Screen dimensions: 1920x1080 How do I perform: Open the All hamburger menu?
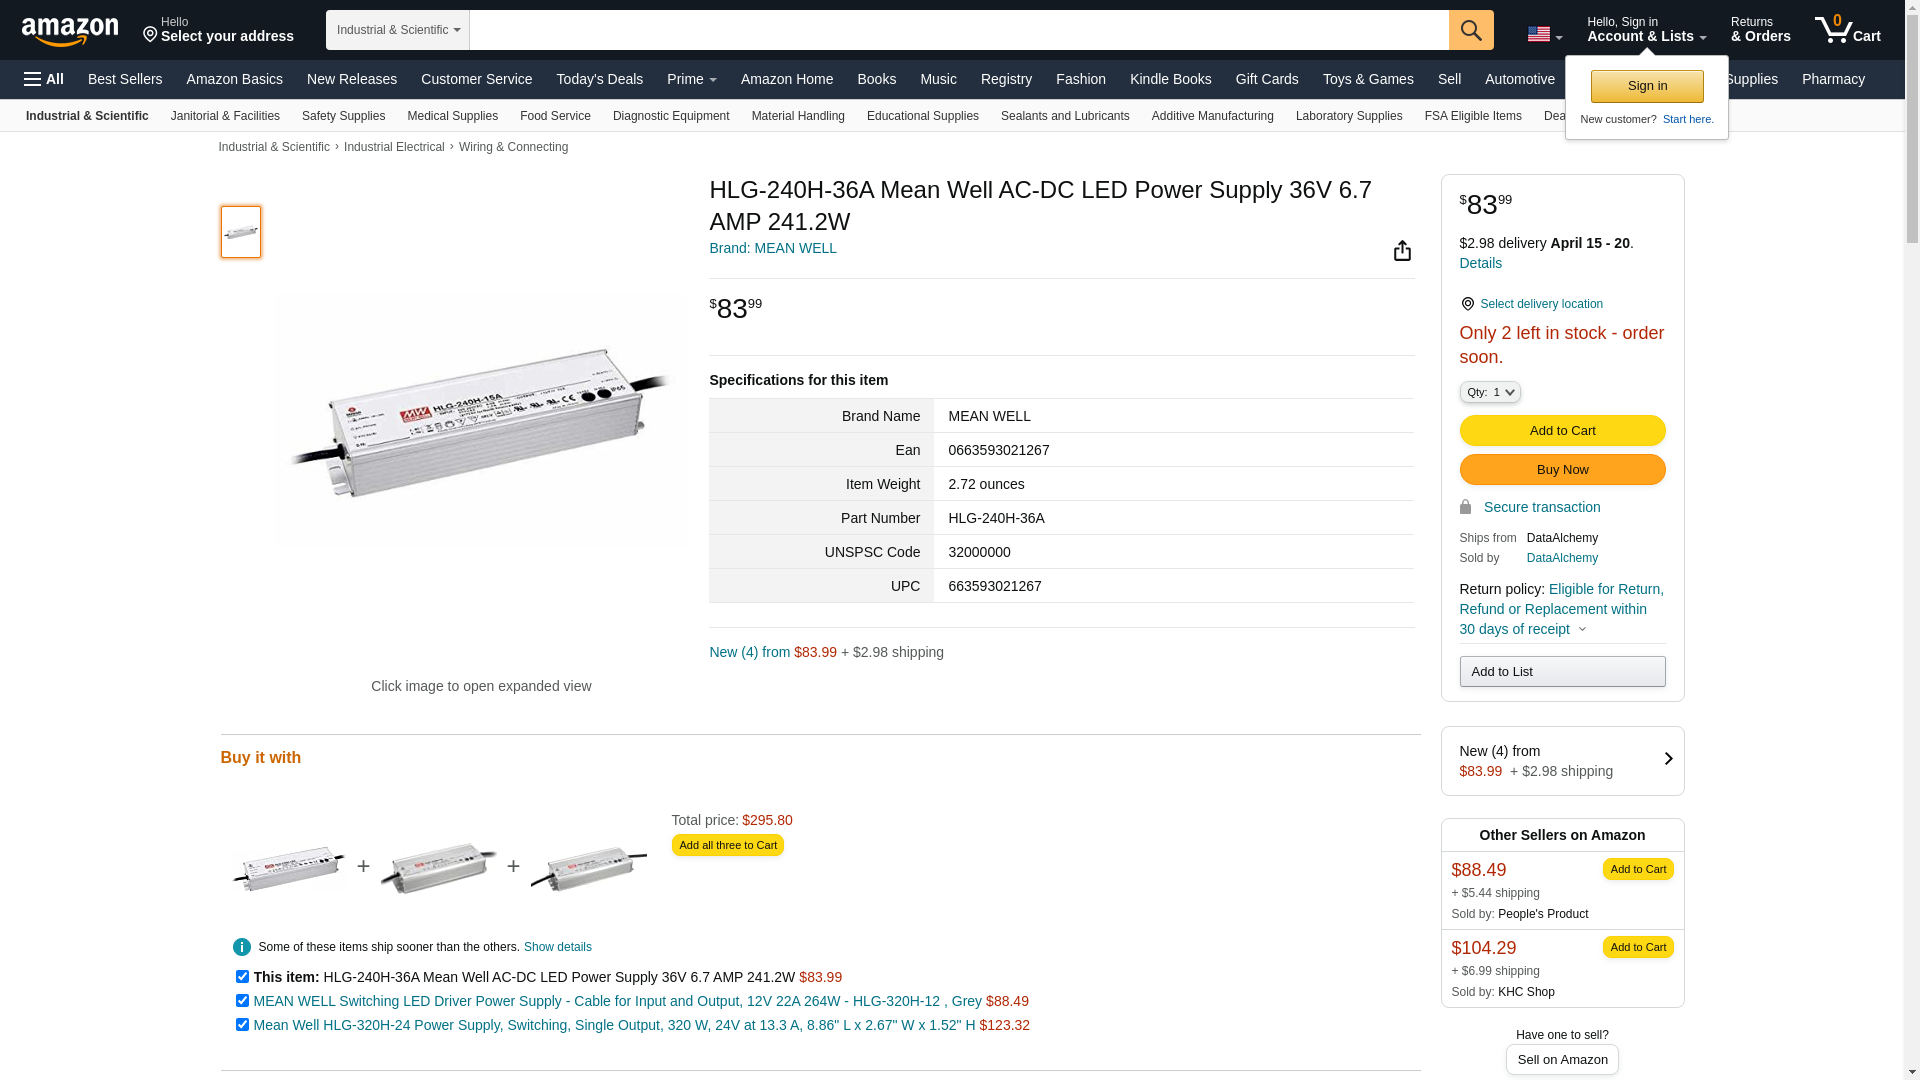click(44, 79)
